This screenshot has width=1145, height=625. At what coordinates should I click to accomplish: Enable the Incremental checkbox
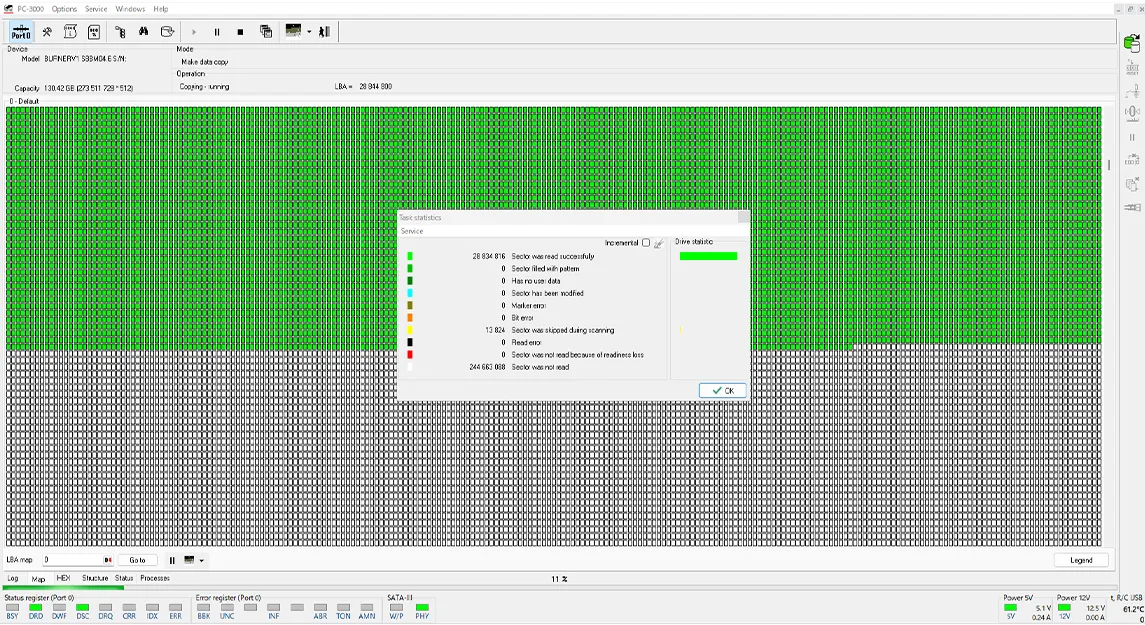pyautogui.click(x=646, y=243)
